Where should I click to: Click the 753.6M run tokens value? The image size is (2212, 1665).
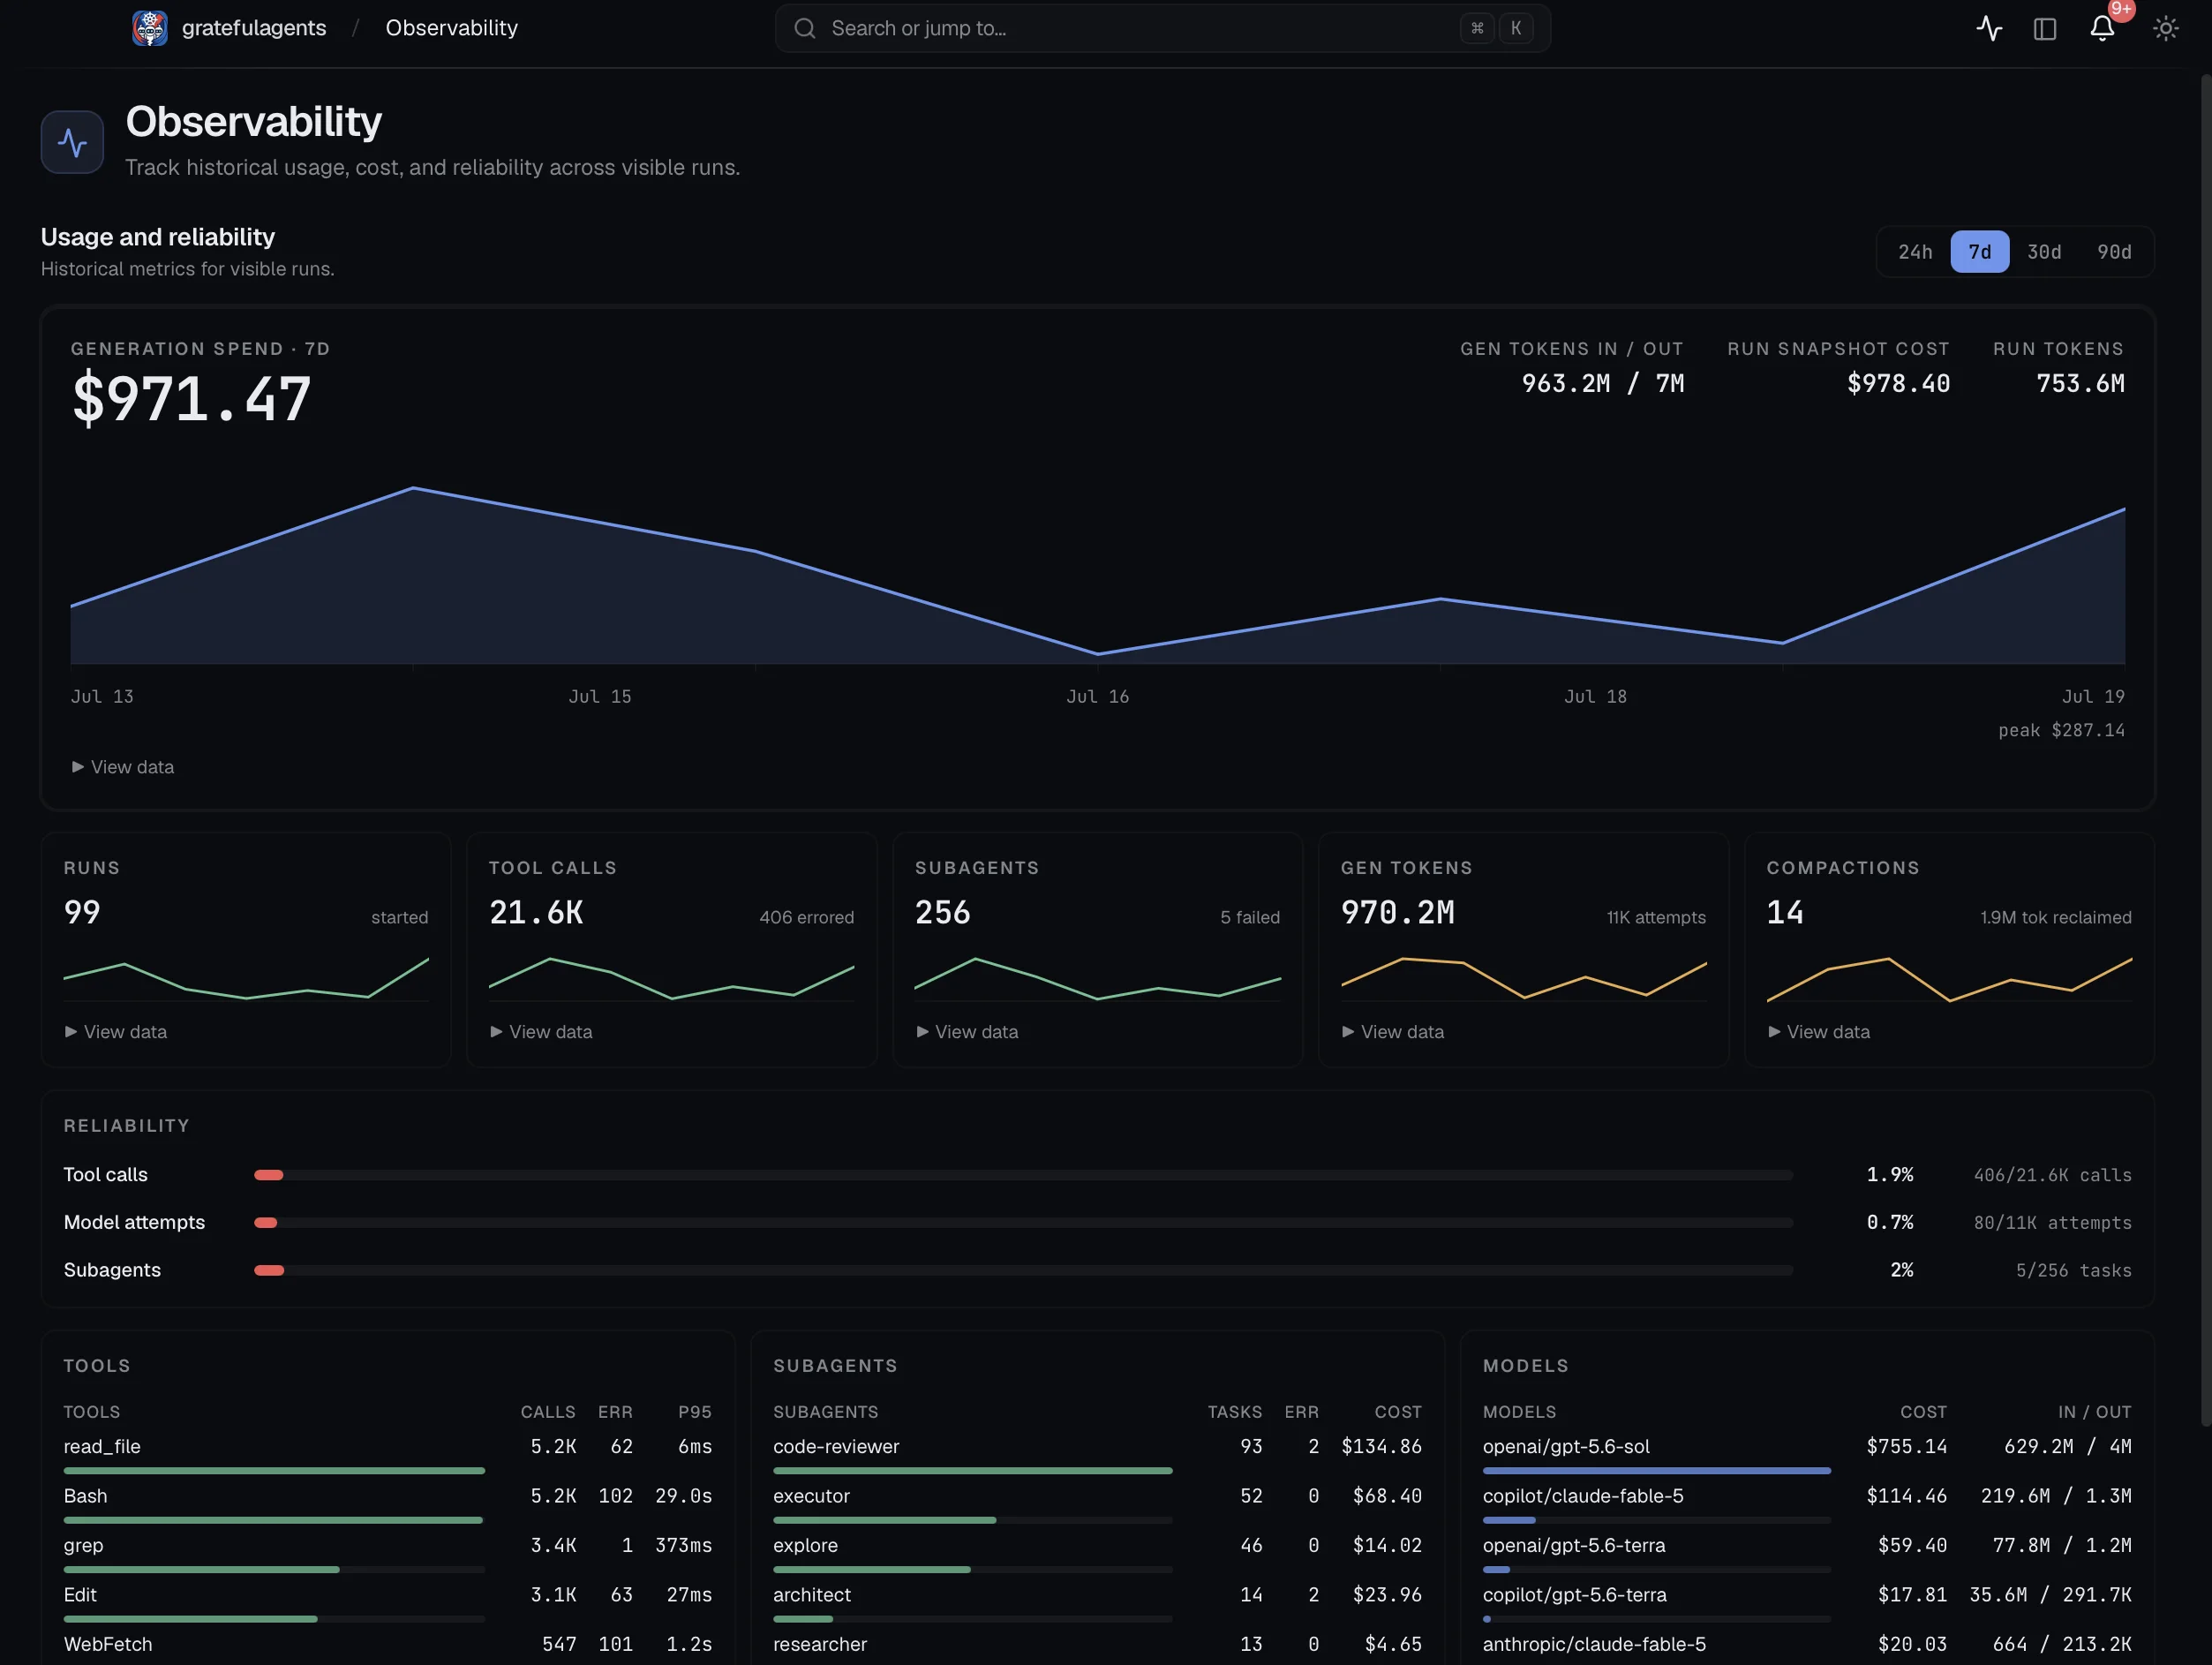[2080, 383]
